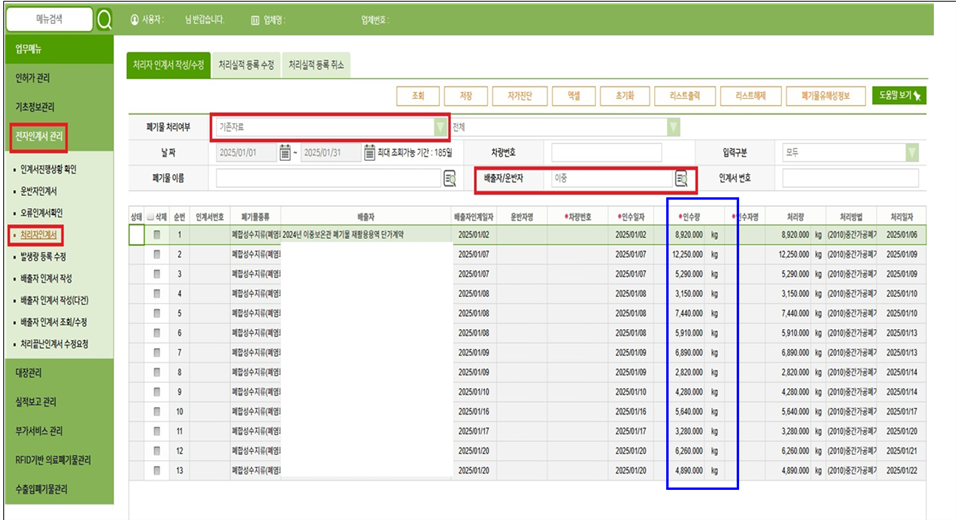956x520 pixels.
Task: Tick the delete checkbox on row 7
Action: 157,353
